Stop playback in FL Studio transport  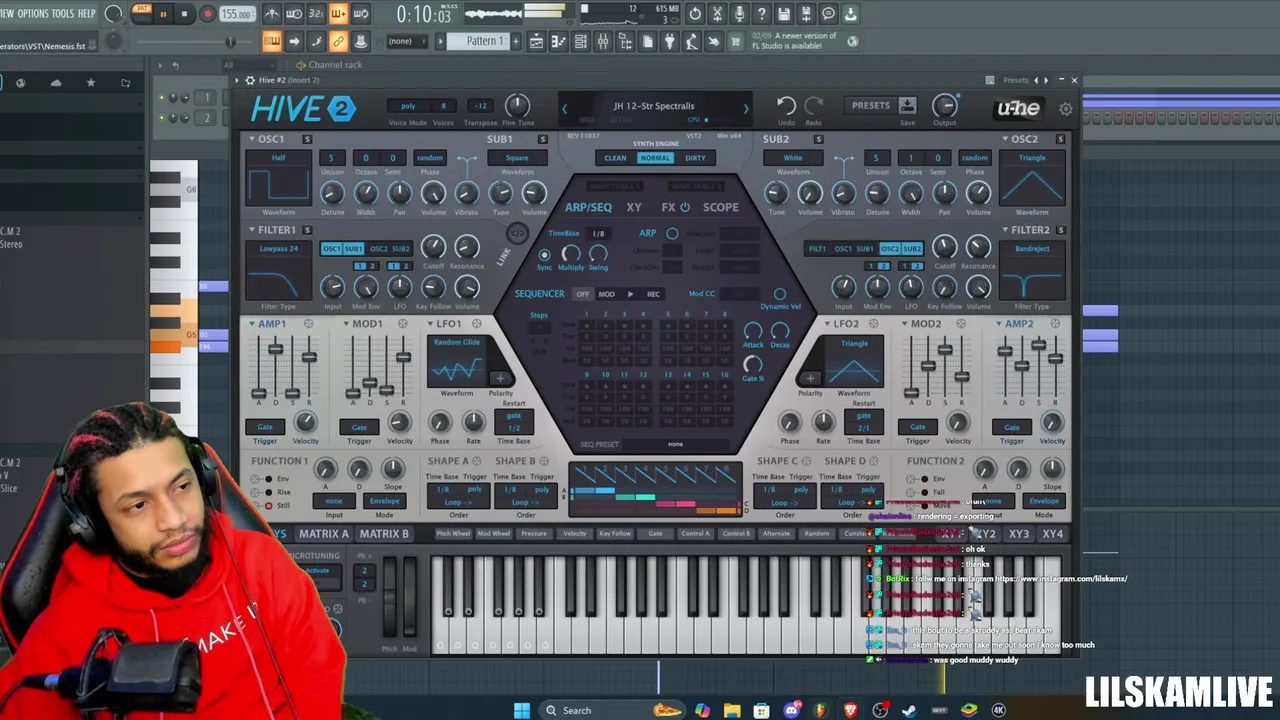click(x=185, y=14)
